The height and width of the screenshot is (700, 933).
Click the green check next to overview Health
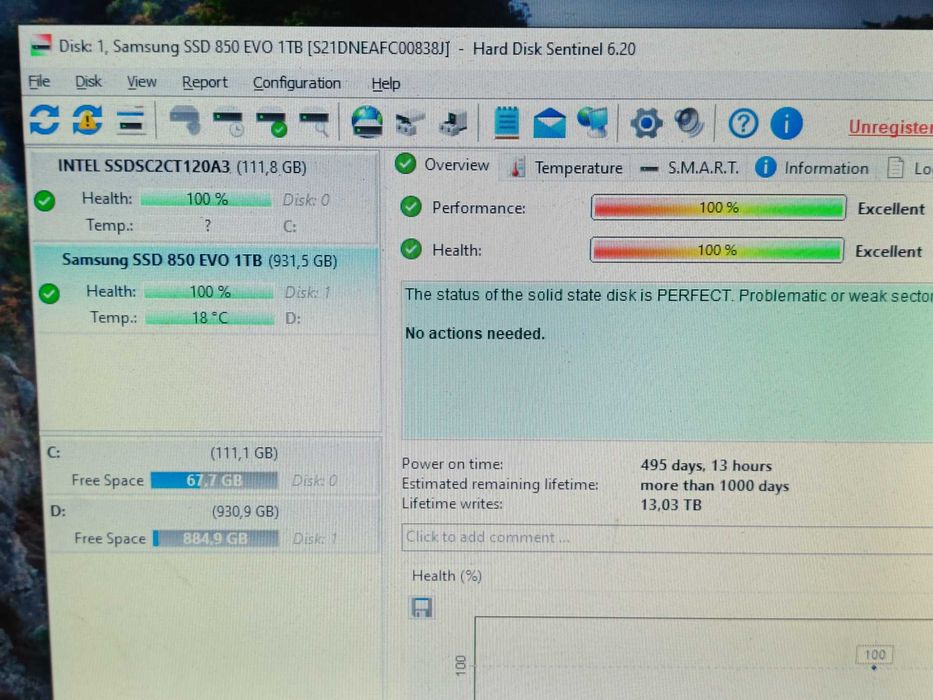click(411, 249)
